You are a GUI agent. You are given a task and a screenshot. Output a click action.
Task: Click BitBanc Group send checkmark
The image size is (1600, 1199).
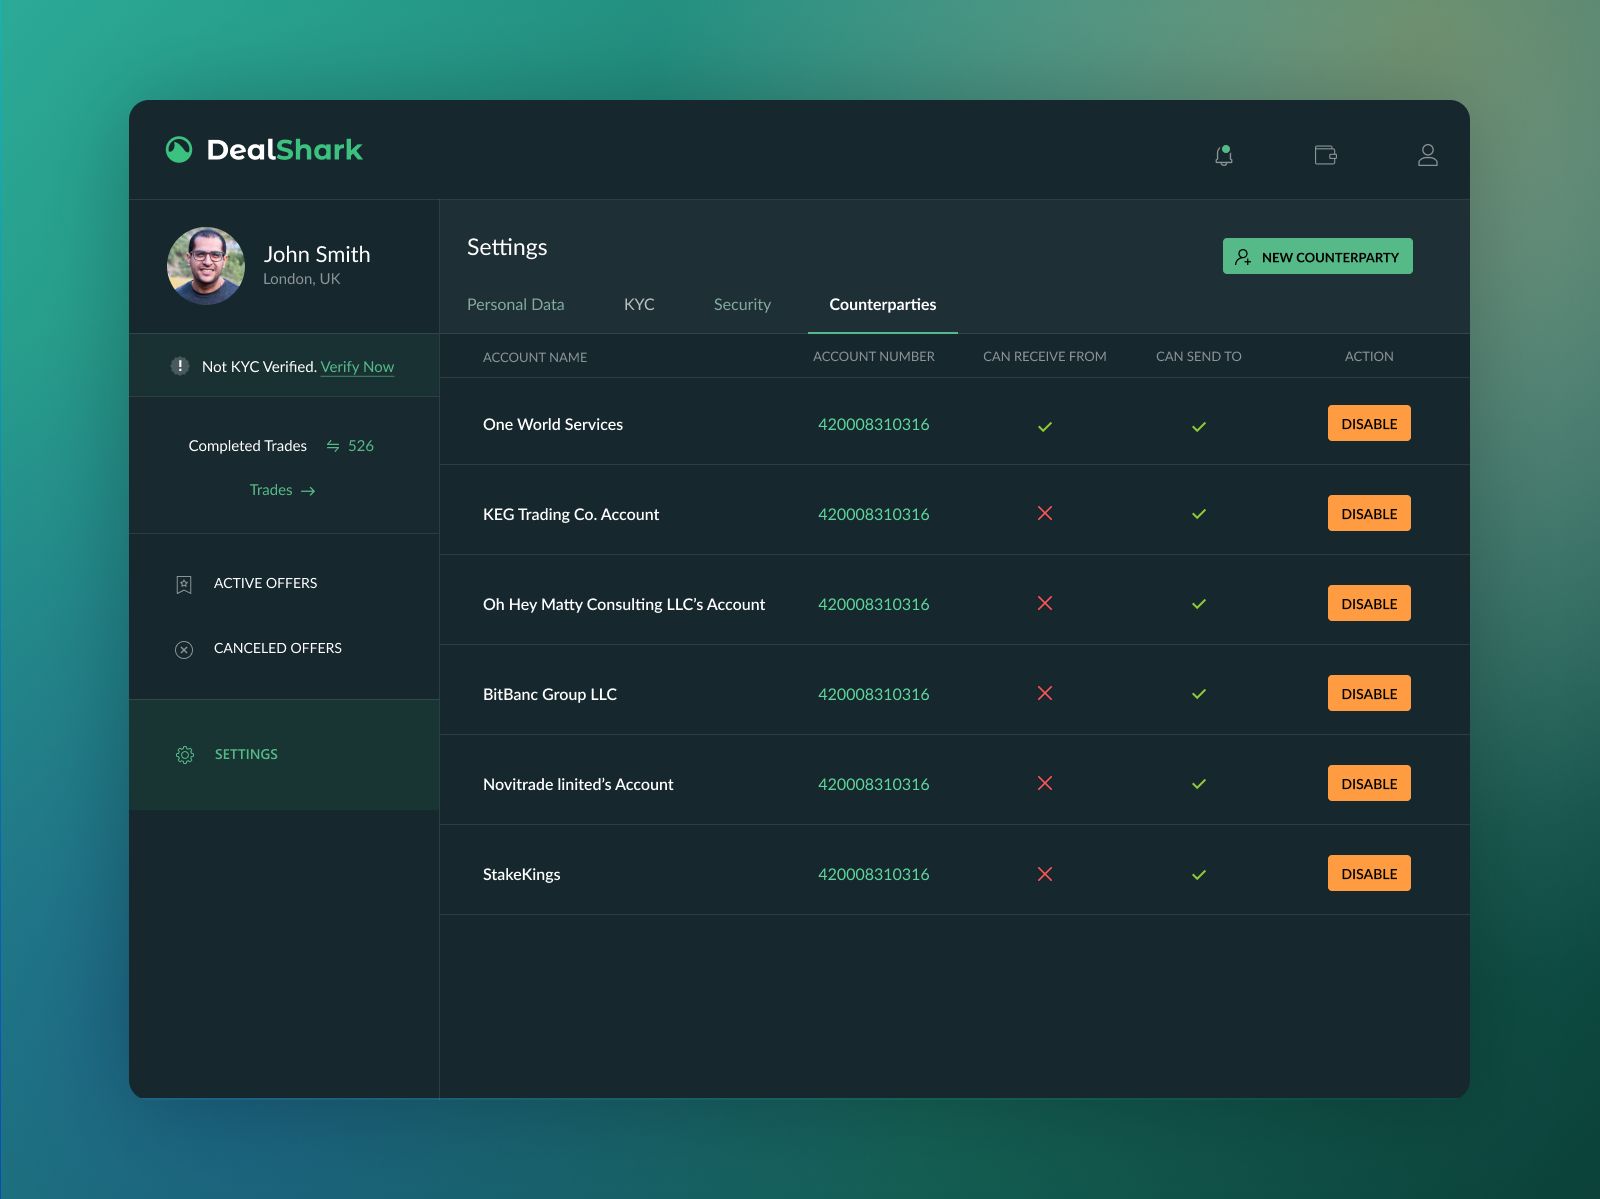[x=1199, y=694]
